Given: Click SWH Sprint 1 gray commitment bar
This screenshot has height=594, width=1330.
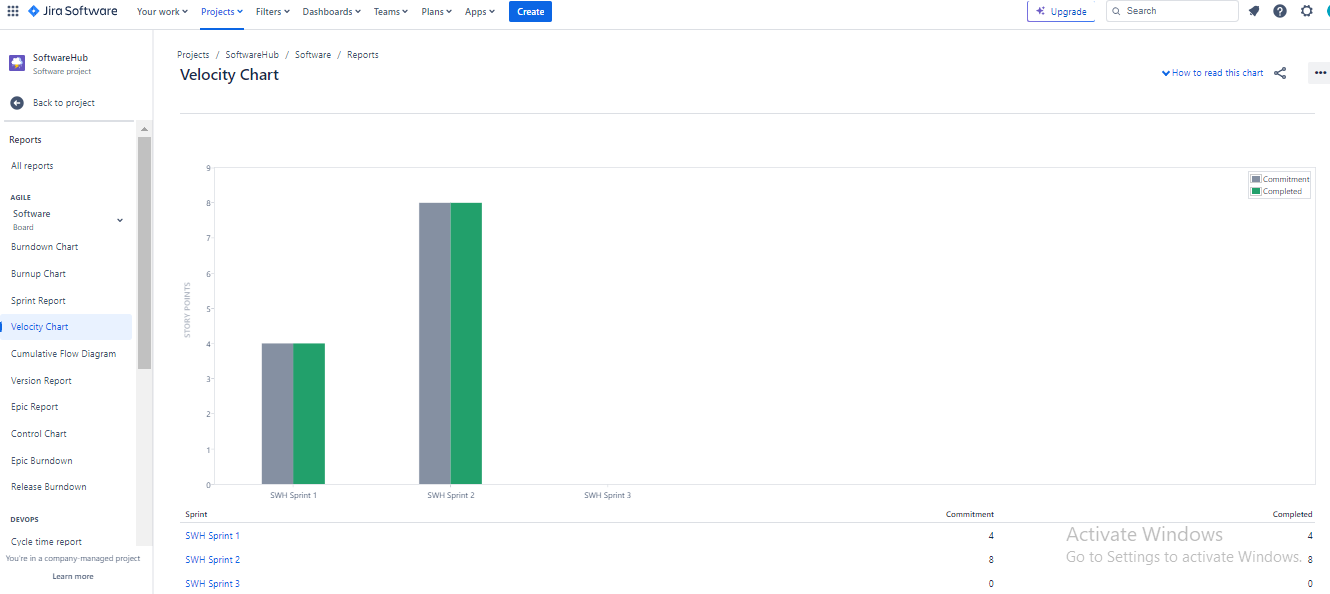Looking at the screenshot, I should [278, 414].
